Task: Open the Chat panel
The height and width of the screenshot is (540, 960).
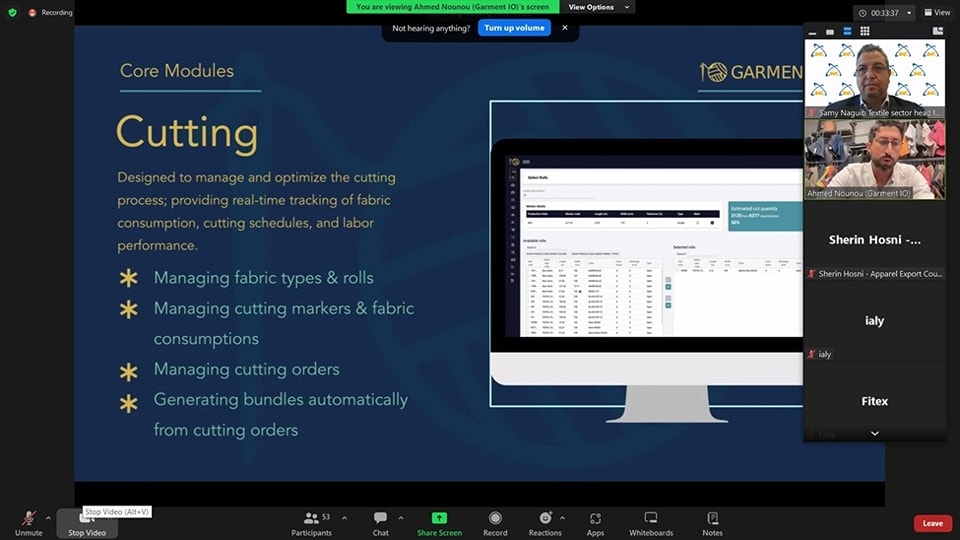Action: pyautogui.click(x=380, y=522)
